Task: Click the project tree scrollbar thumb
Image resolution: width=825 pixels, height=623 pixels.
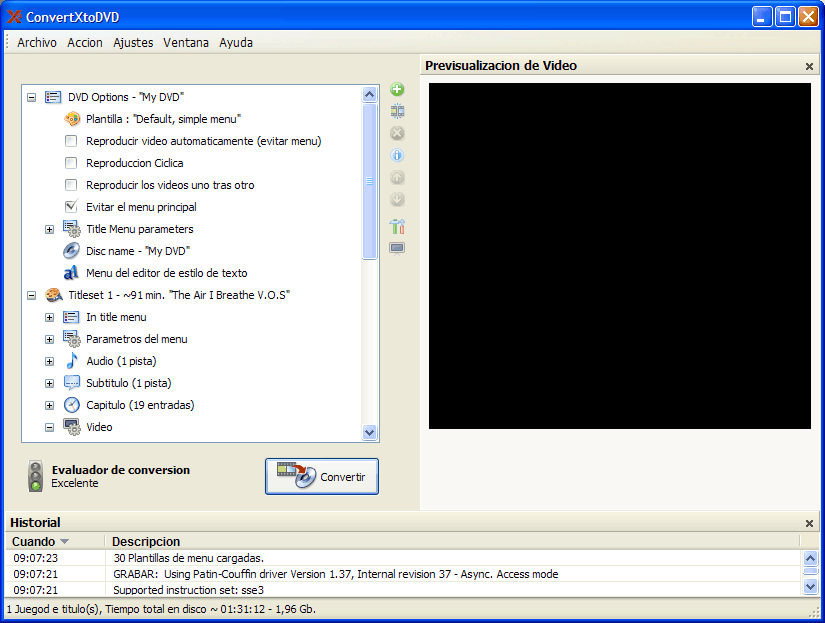Action: (x=369, y=182)
